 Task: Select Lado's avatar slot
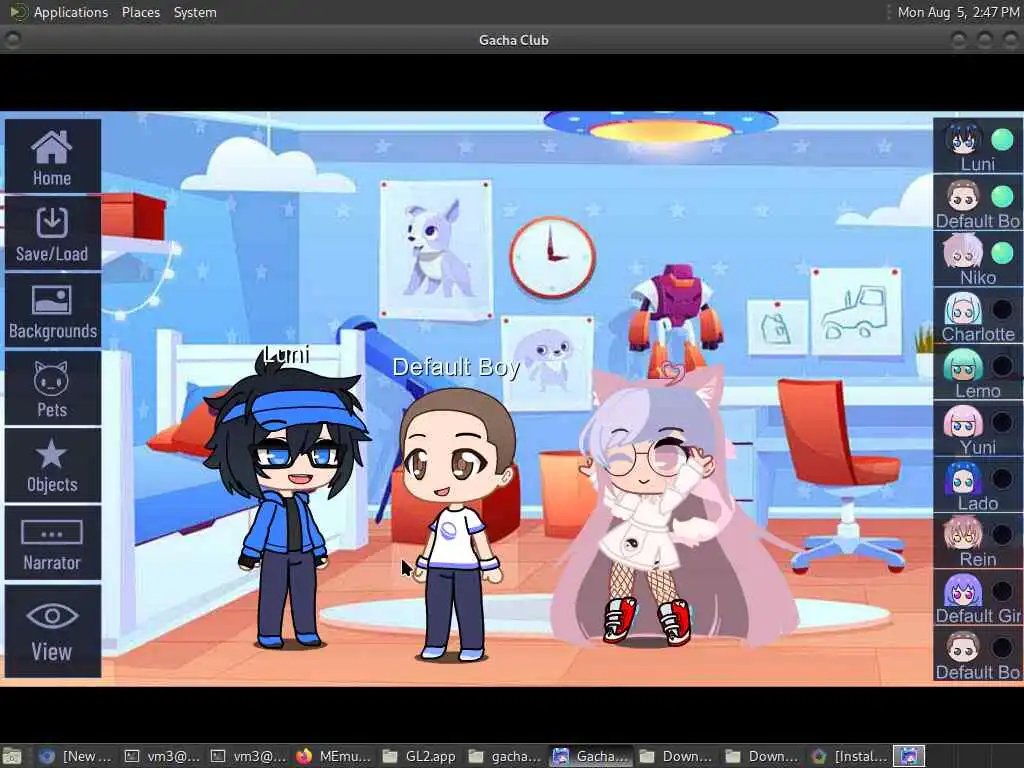pos(964,477)
